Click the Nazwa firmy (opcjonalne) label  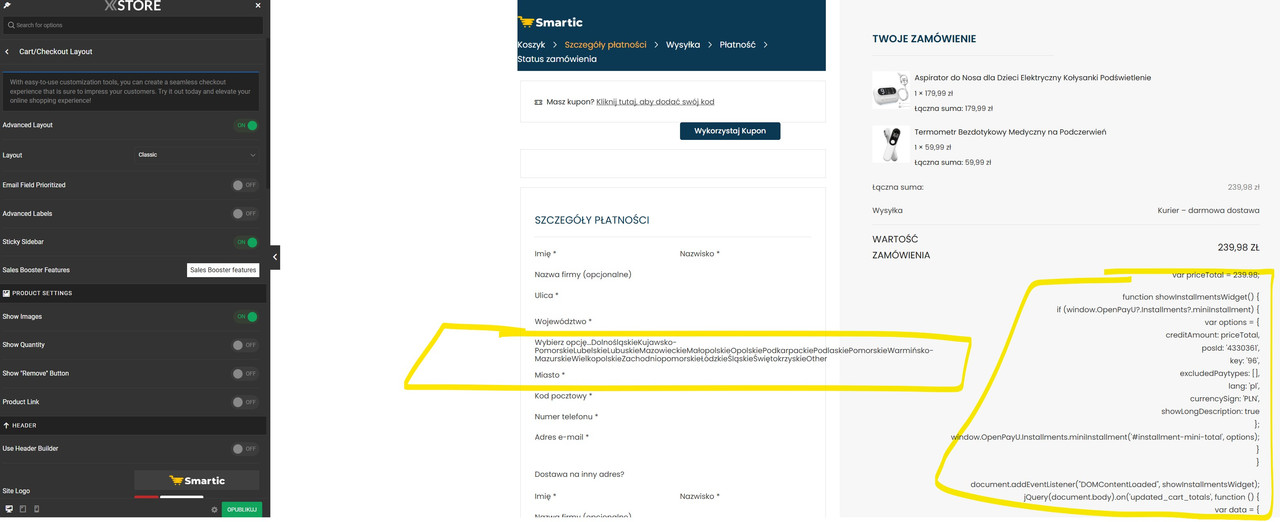click(583, 274)
